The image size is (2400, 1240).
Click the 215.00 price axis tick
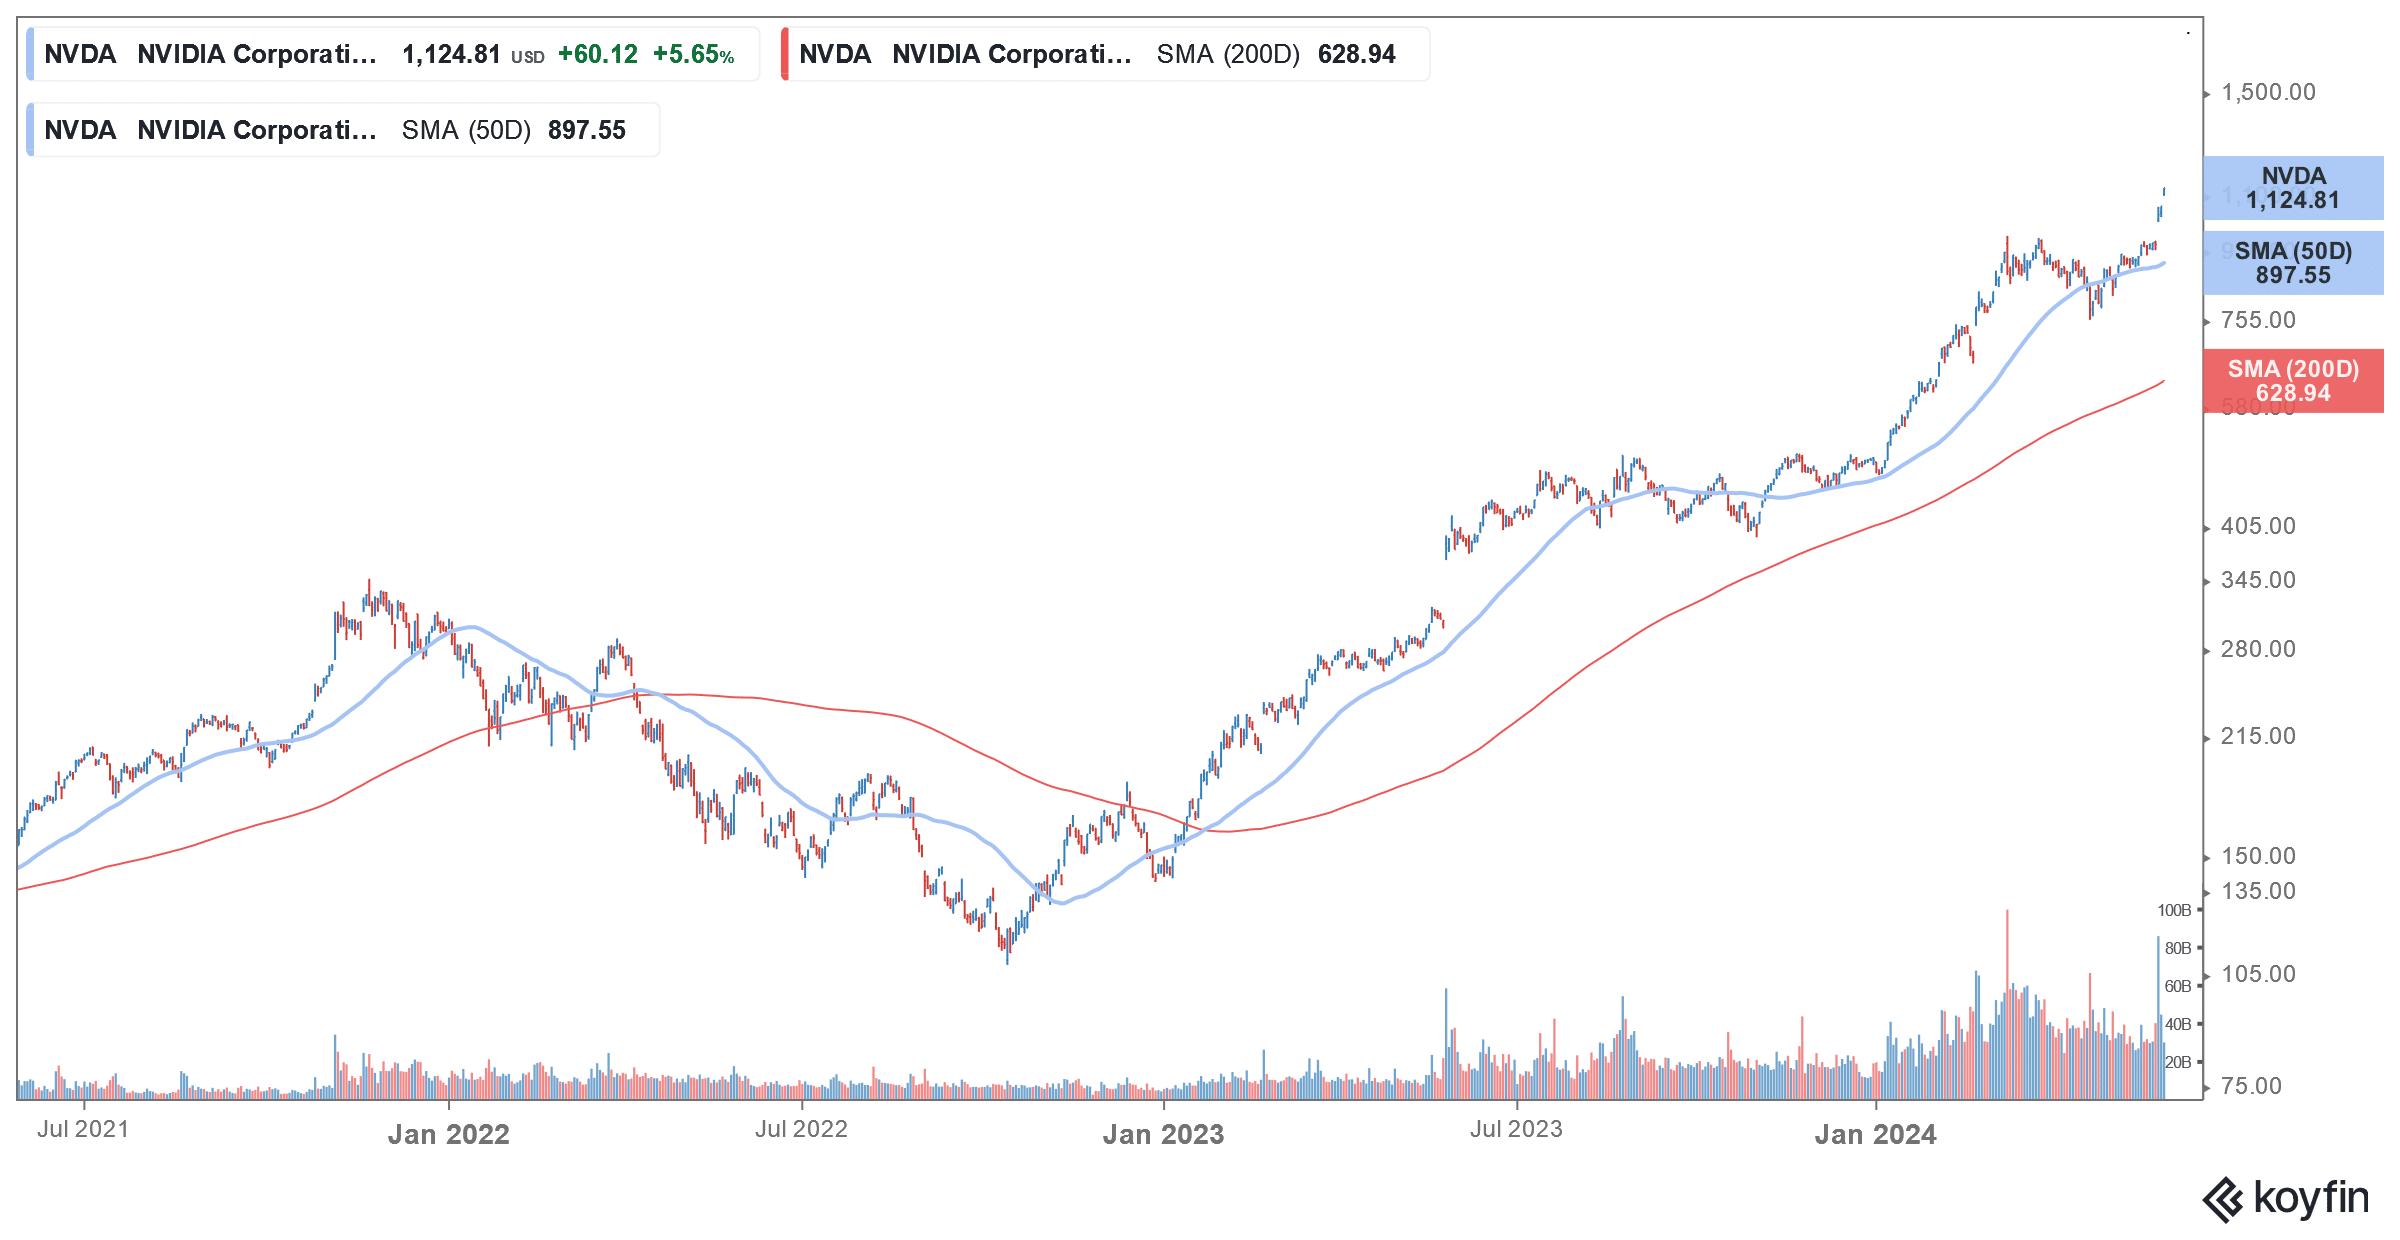pos(2258,736)
